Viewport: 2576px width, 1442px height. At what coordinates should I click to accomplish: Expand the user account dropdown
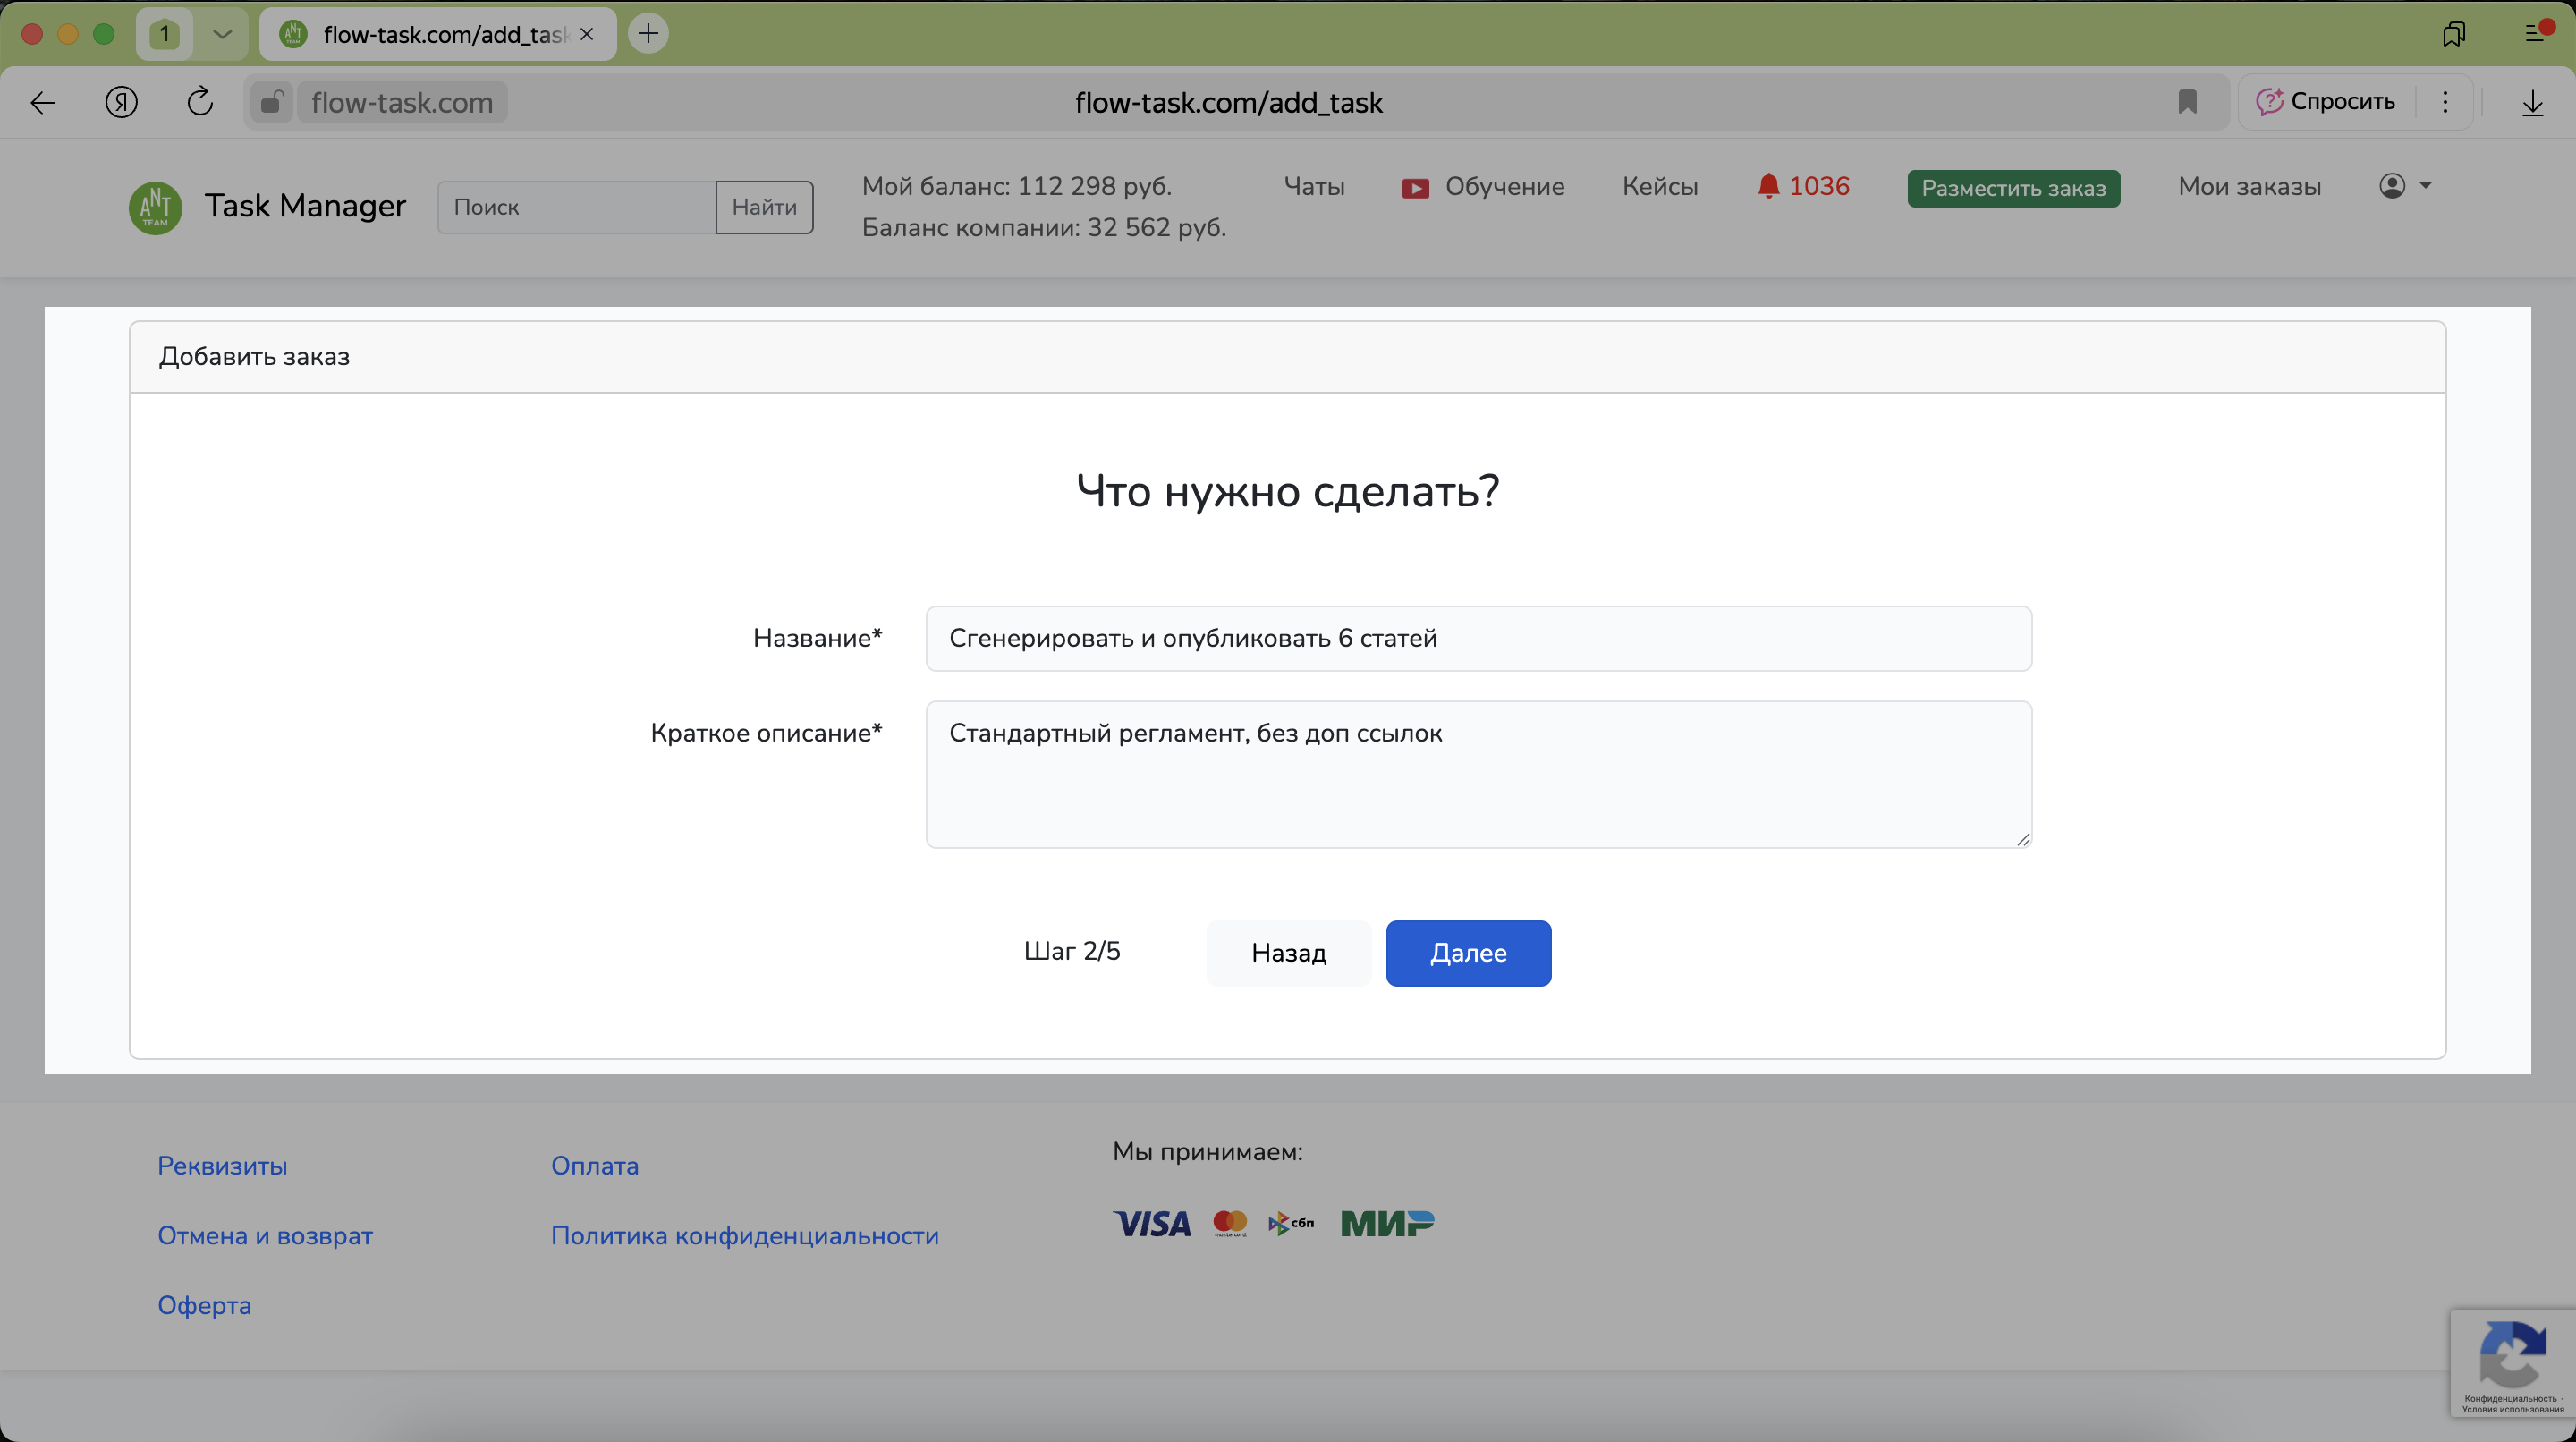pos(2405,186)
